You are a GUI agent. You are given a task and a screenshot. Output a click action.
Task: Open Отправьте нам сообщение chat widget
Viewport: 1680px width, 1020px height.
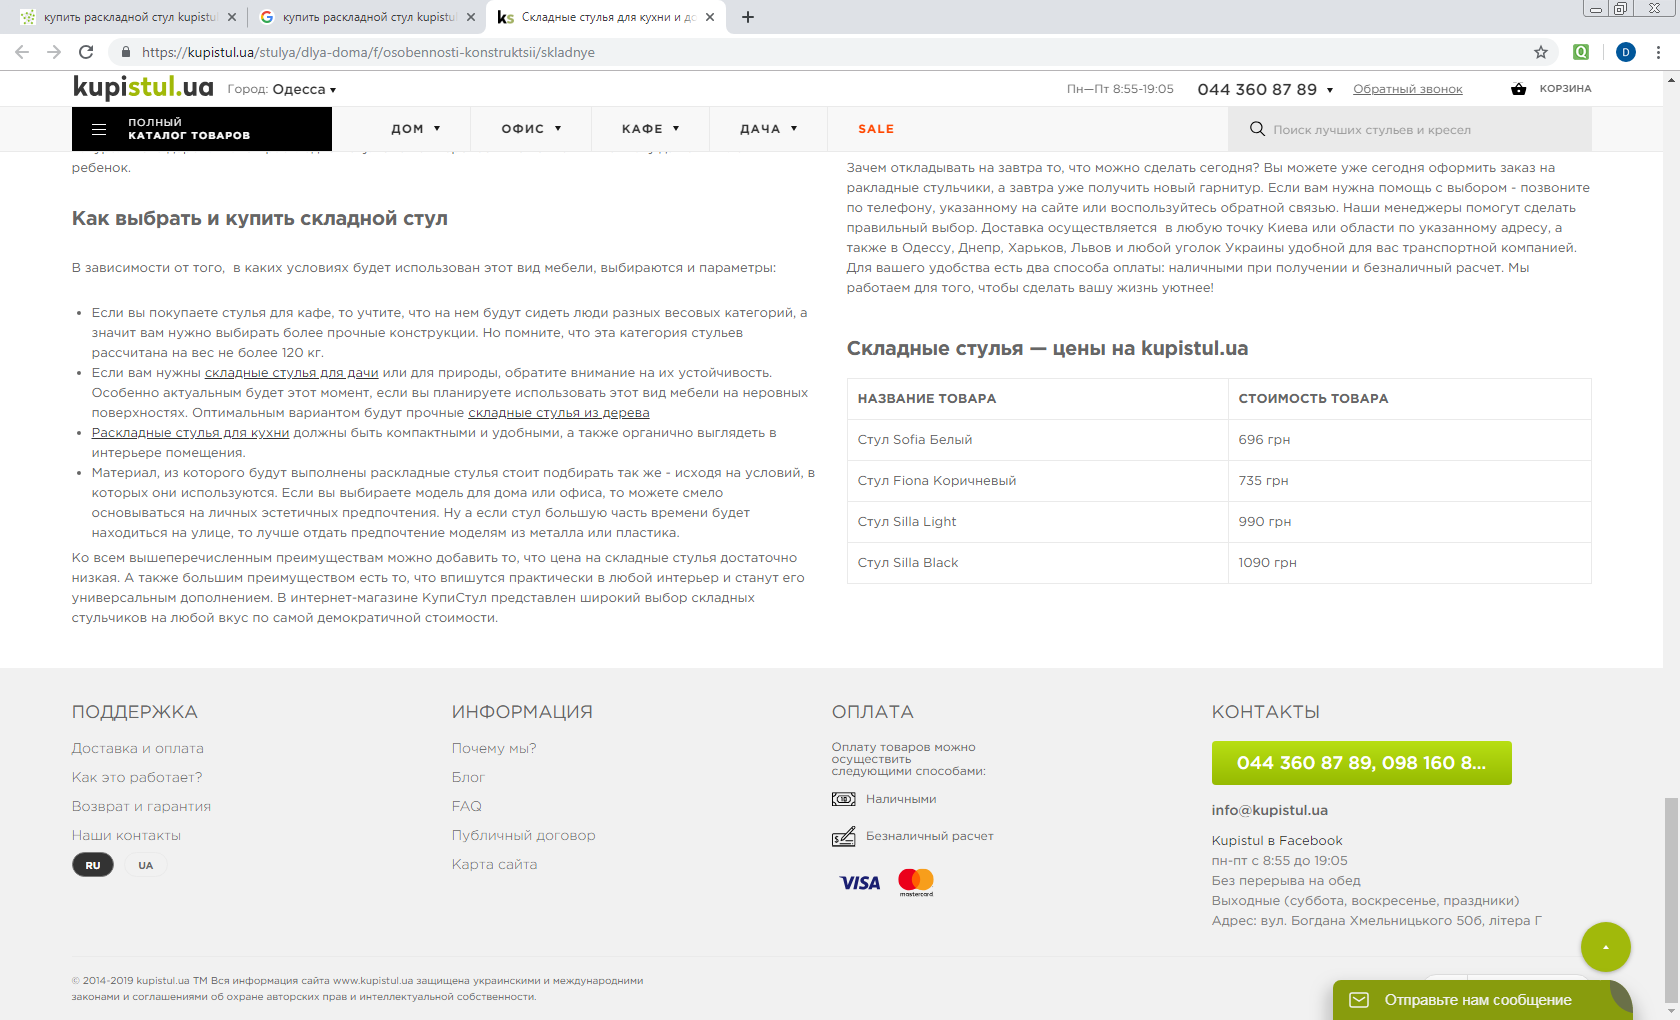pos(1482,1000)
